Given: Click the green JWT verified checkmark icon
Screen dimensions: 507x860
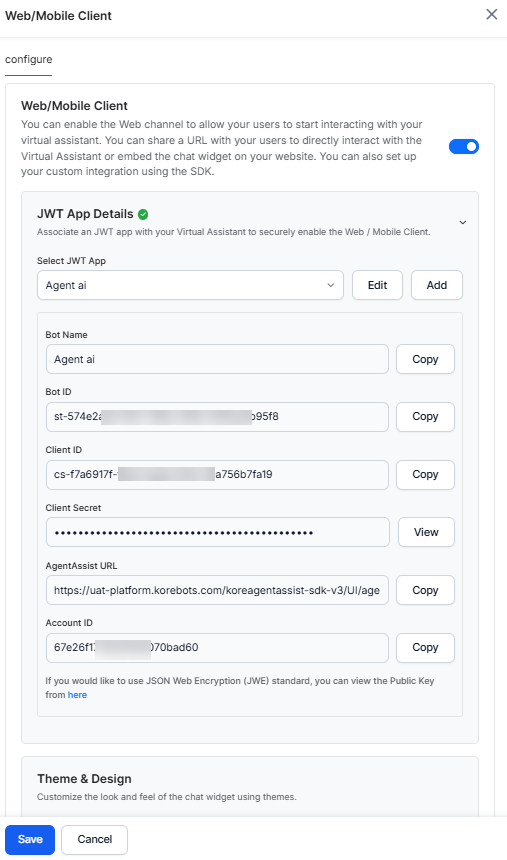Looking at the screenshot, I should tap(143, 214).
